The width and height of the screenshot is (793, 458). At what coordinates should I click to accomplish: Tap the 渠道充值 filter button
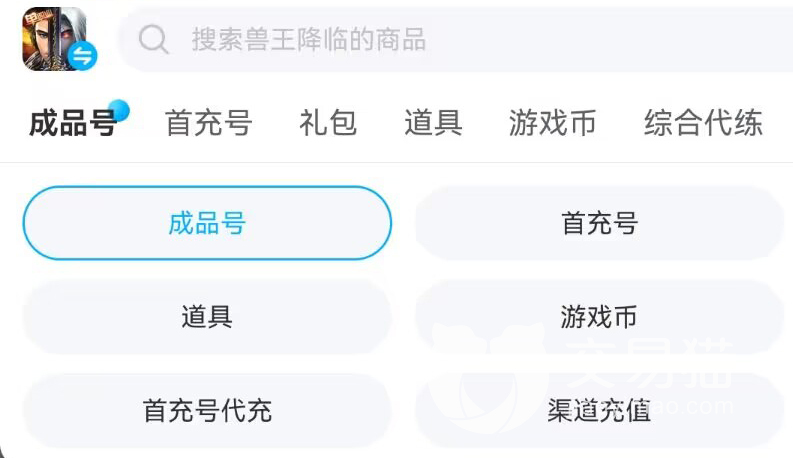pos(599,410)
